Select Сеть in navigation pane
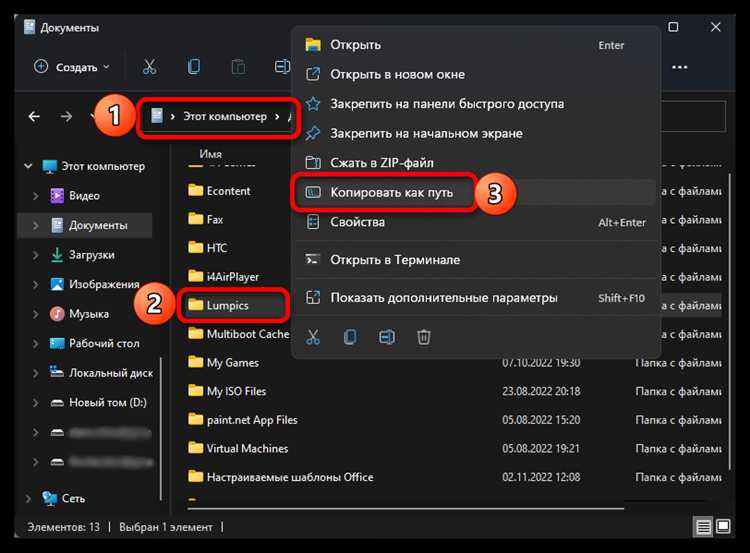This screenshot has height=553, width=750. [73, 498]
